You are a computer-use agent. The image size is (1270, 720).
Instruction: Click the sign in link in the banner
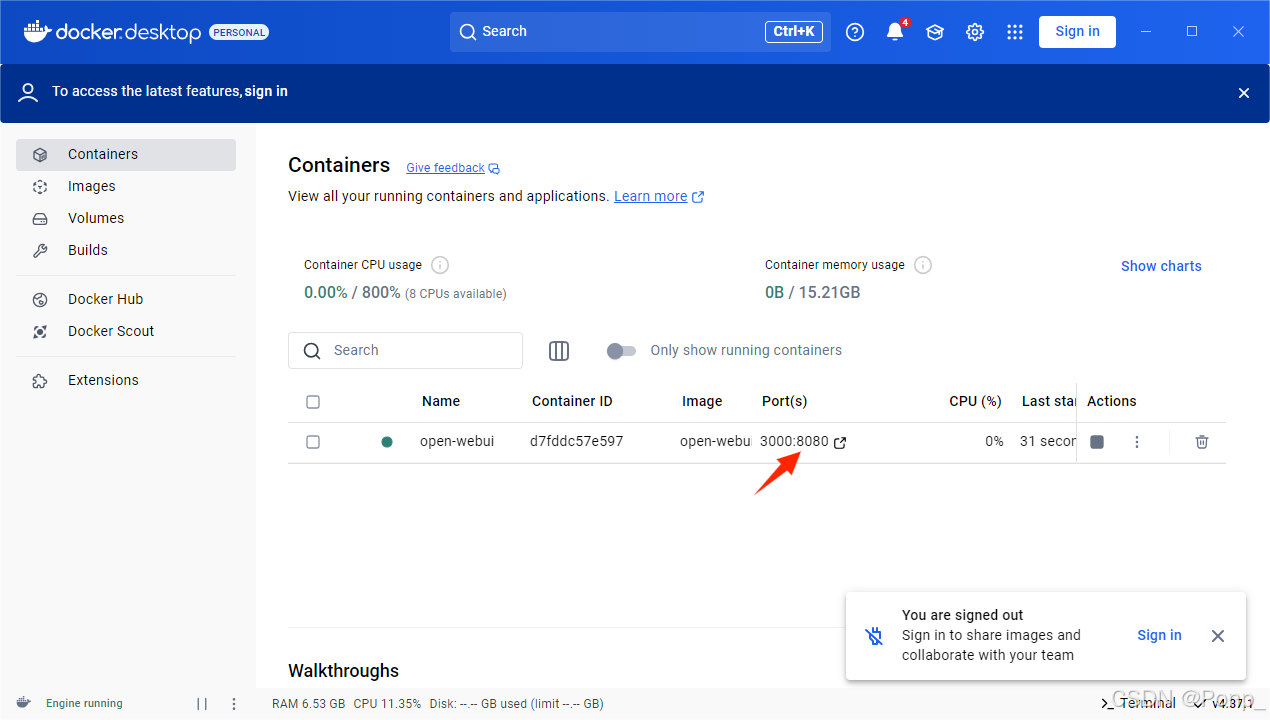266,92
